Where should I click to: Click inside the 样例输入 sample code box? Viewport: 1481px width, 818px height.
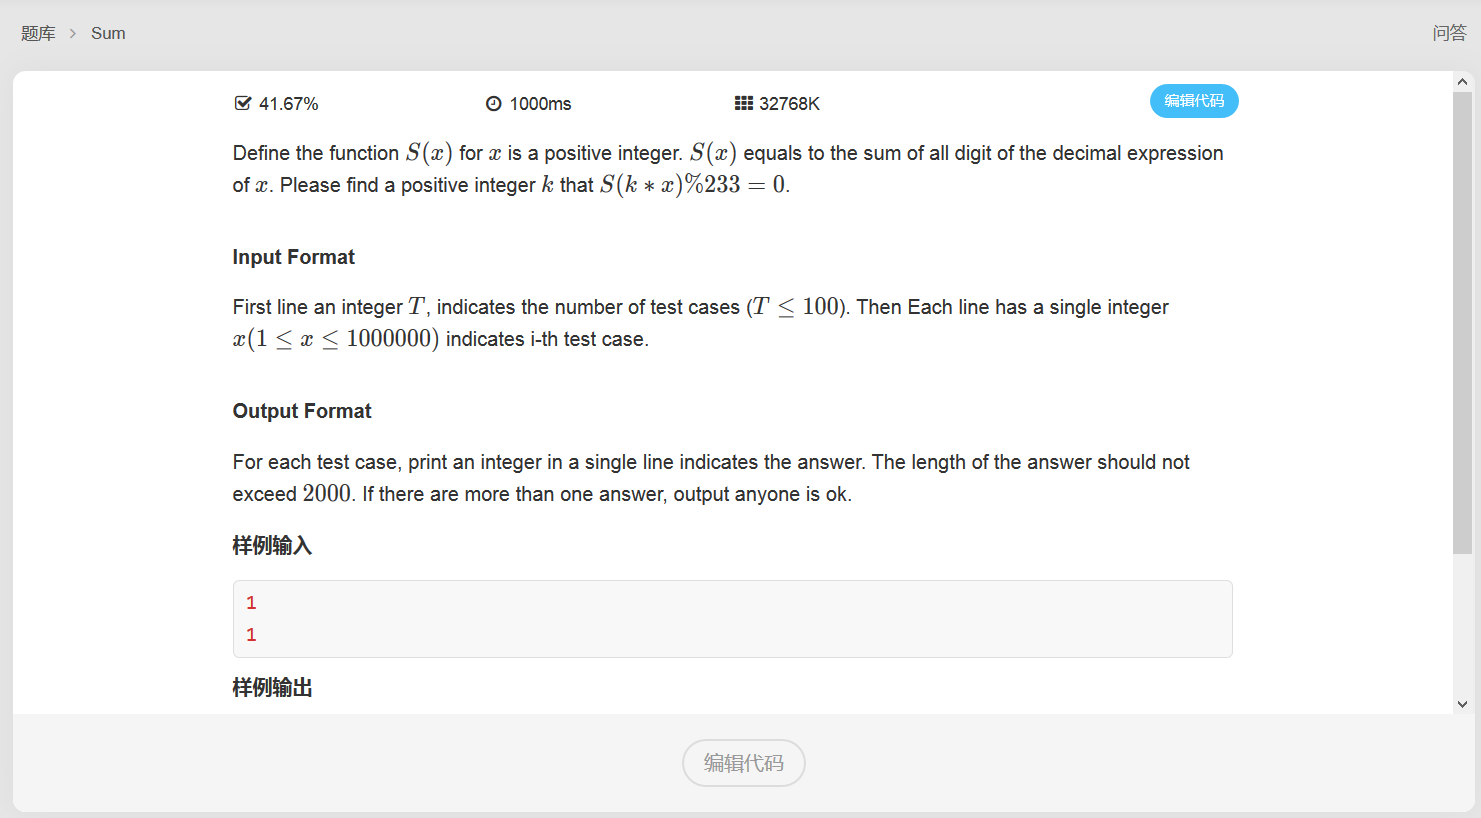pyautogui.click(x=732, y=619)
